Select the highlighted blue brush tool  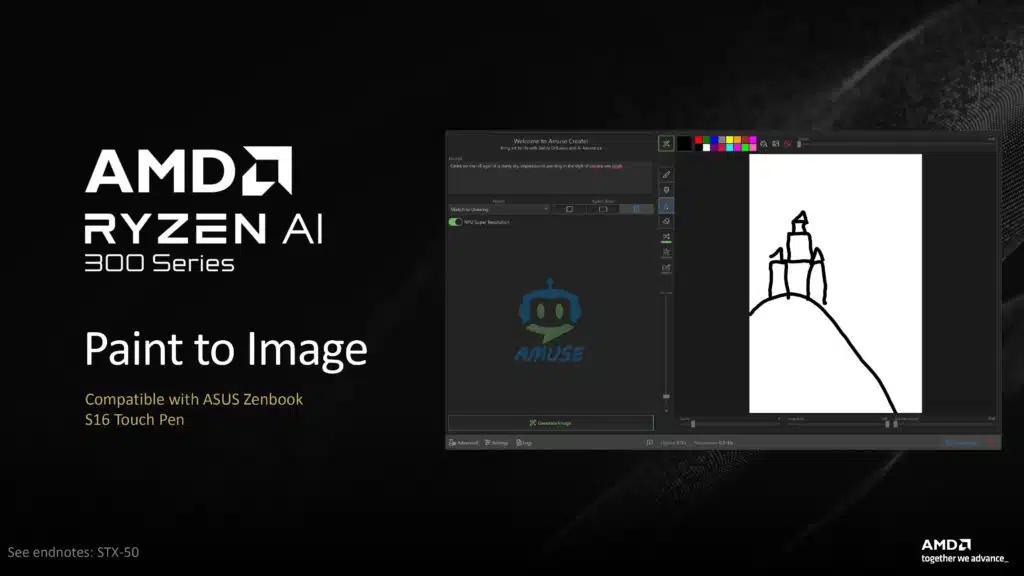666,206
